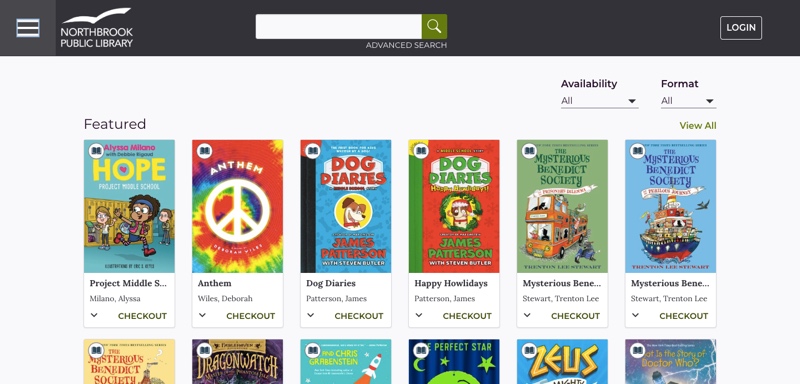
Task: Open the Prisoner's Dilemma green book cover
Action: [562, 206]
